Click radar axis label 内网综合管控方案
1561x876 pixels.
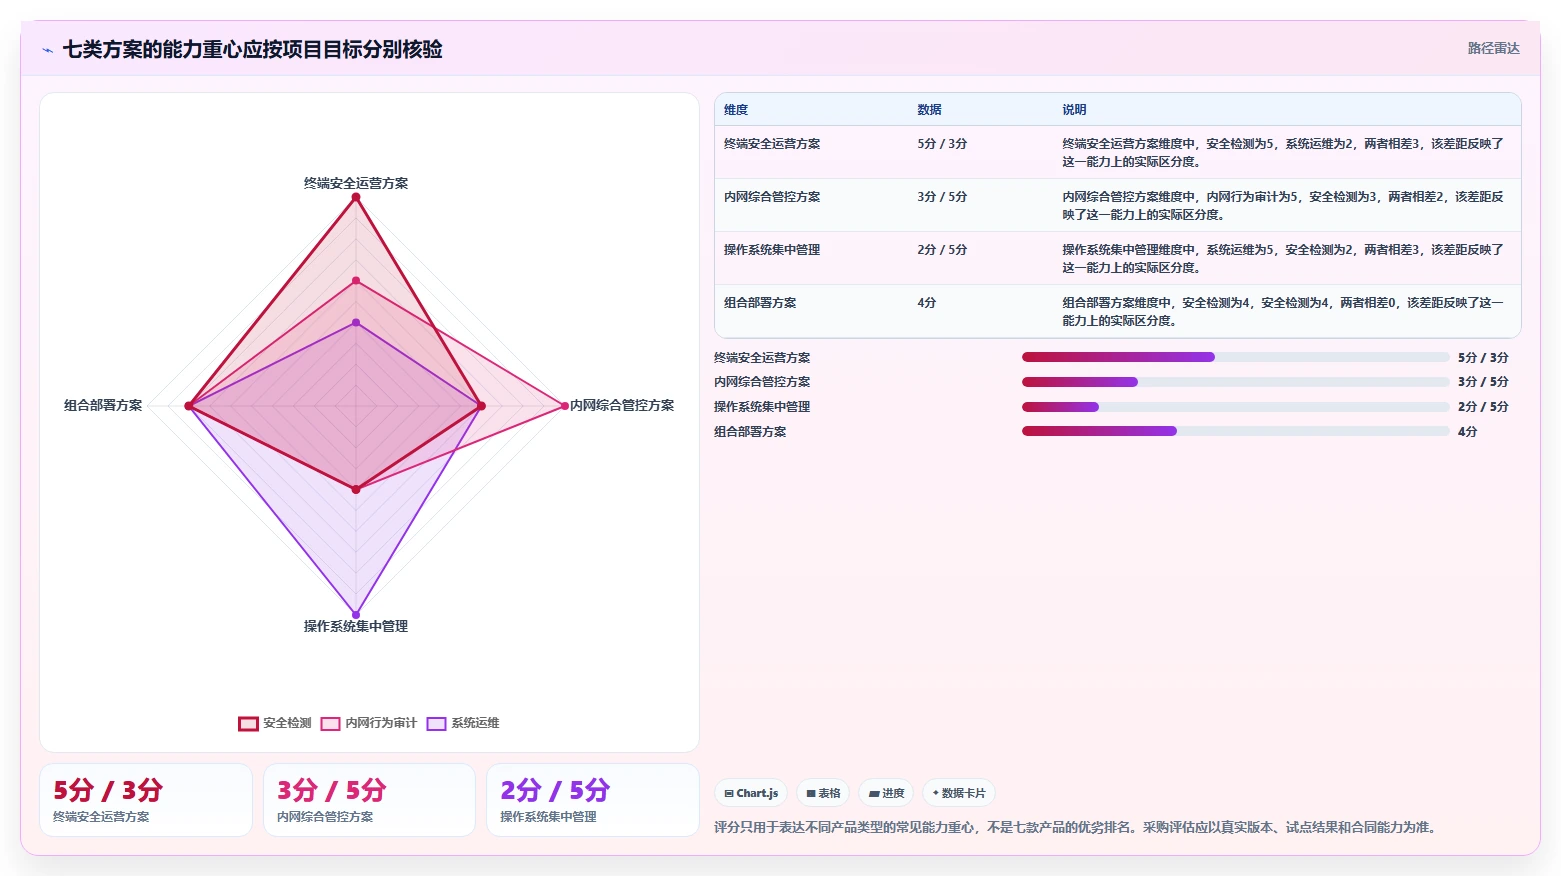622,405
